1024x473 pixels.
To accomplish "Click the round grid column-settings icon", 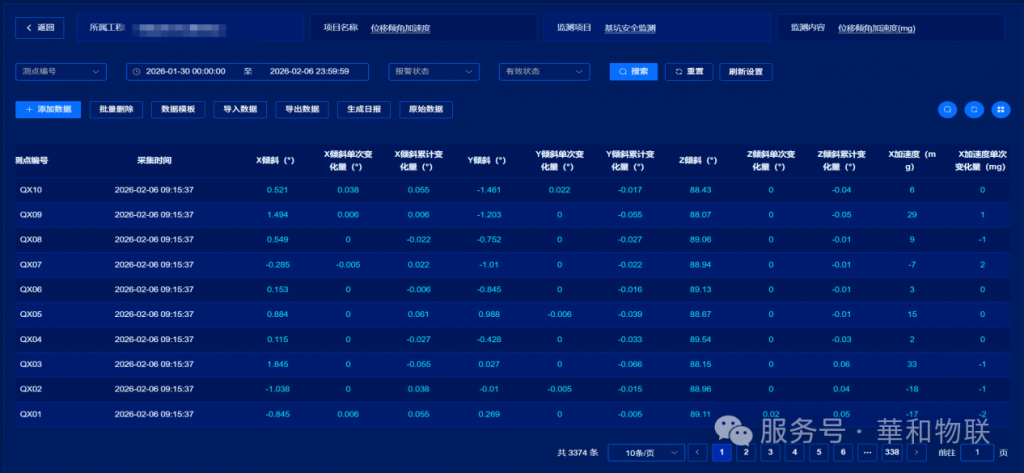I will 1001,110.
